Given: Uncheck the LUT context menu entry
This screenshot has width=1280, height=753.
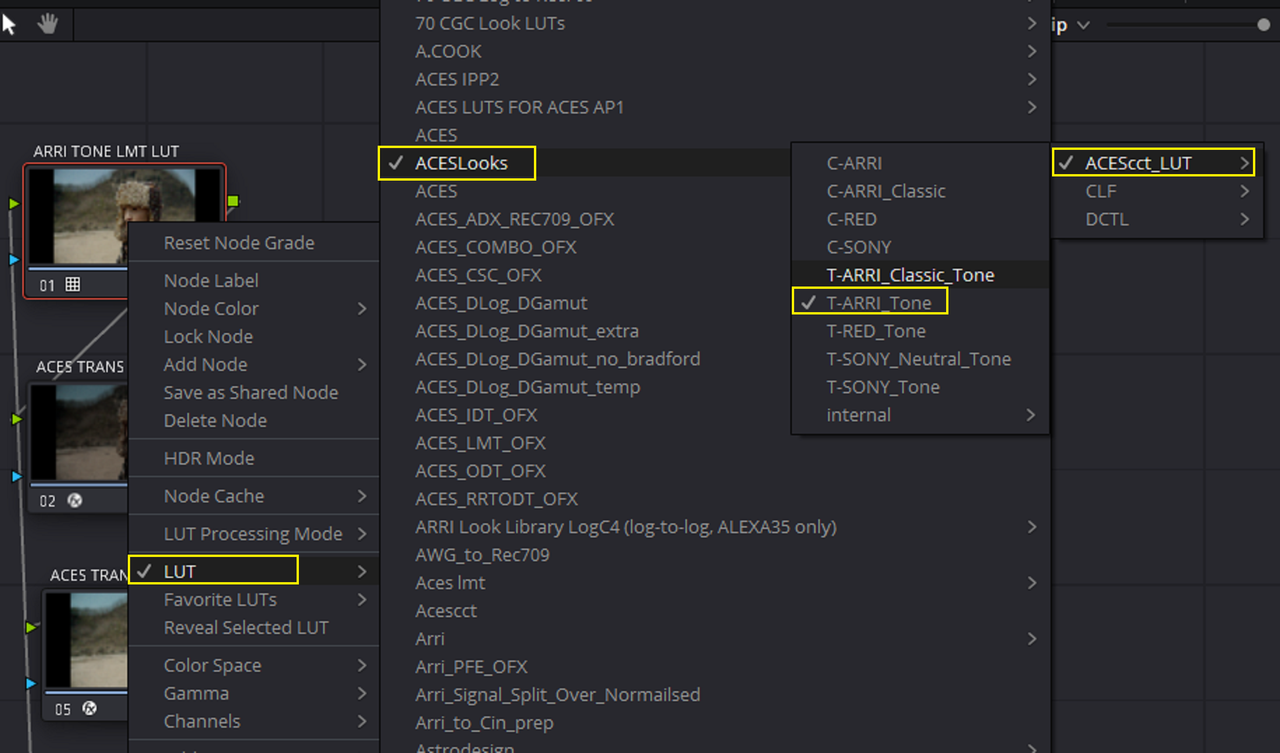Looking at the screenshot, I should tap(254, 571).
